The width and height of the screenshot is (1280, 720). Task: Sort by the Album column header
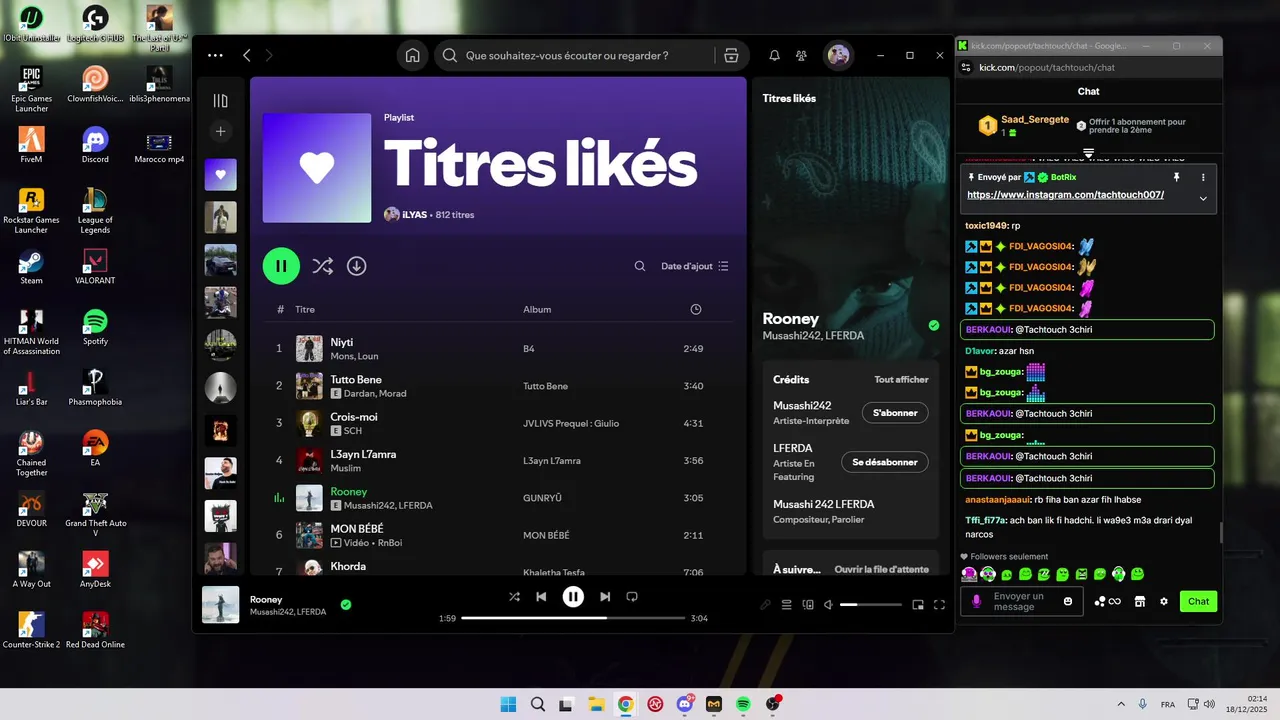537,310
